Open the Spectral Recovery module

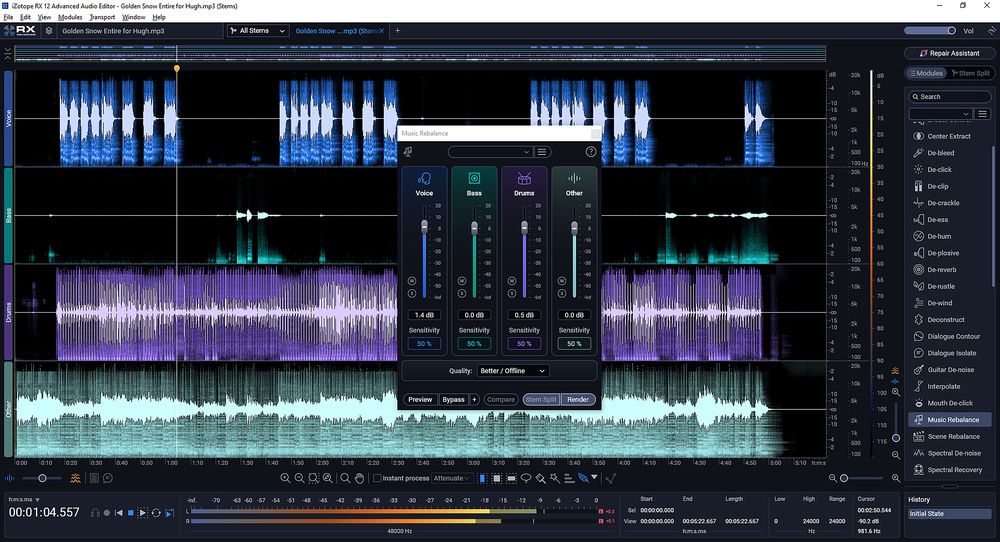coord(949,470)
